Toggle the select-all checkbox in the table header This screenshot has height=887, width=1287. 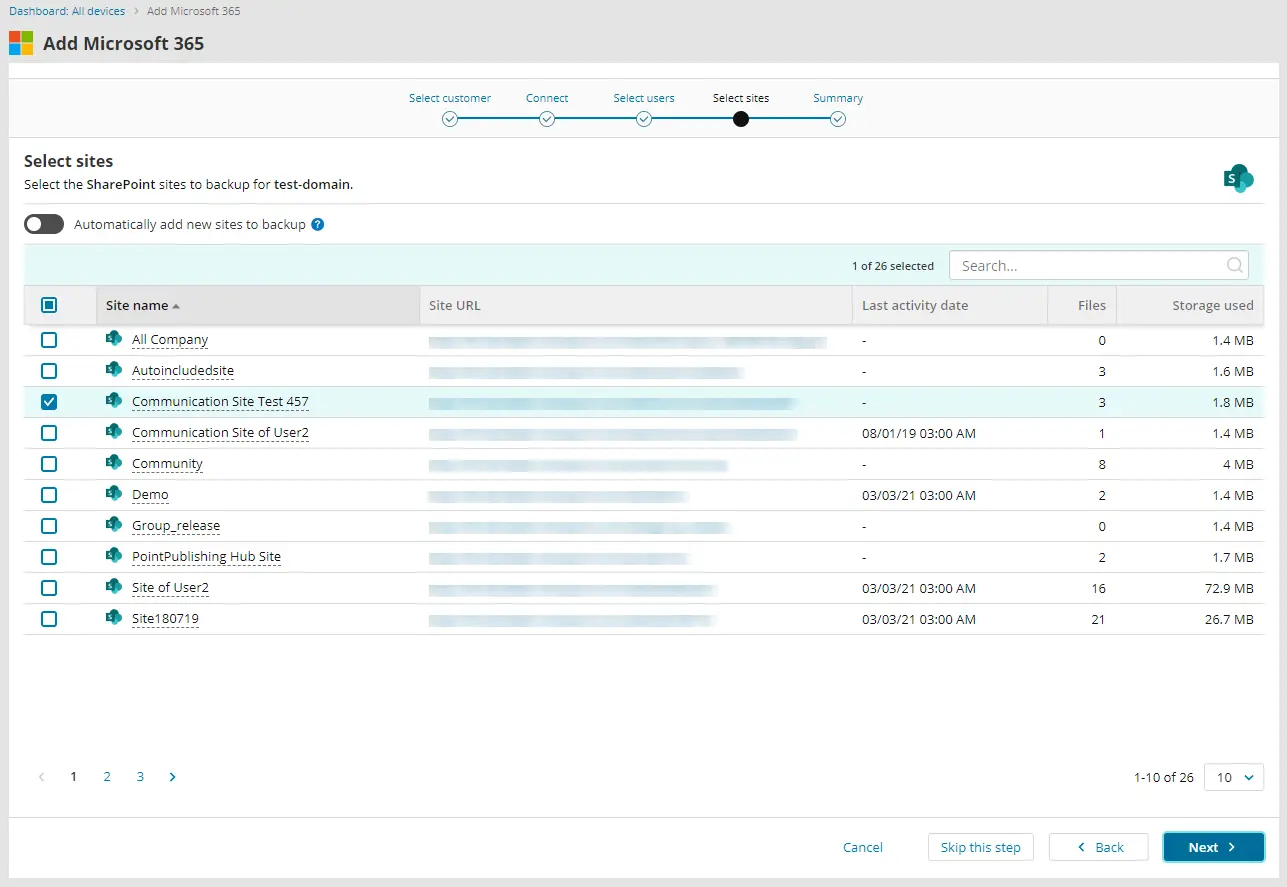pyautogui.click(x=49, y=305)
